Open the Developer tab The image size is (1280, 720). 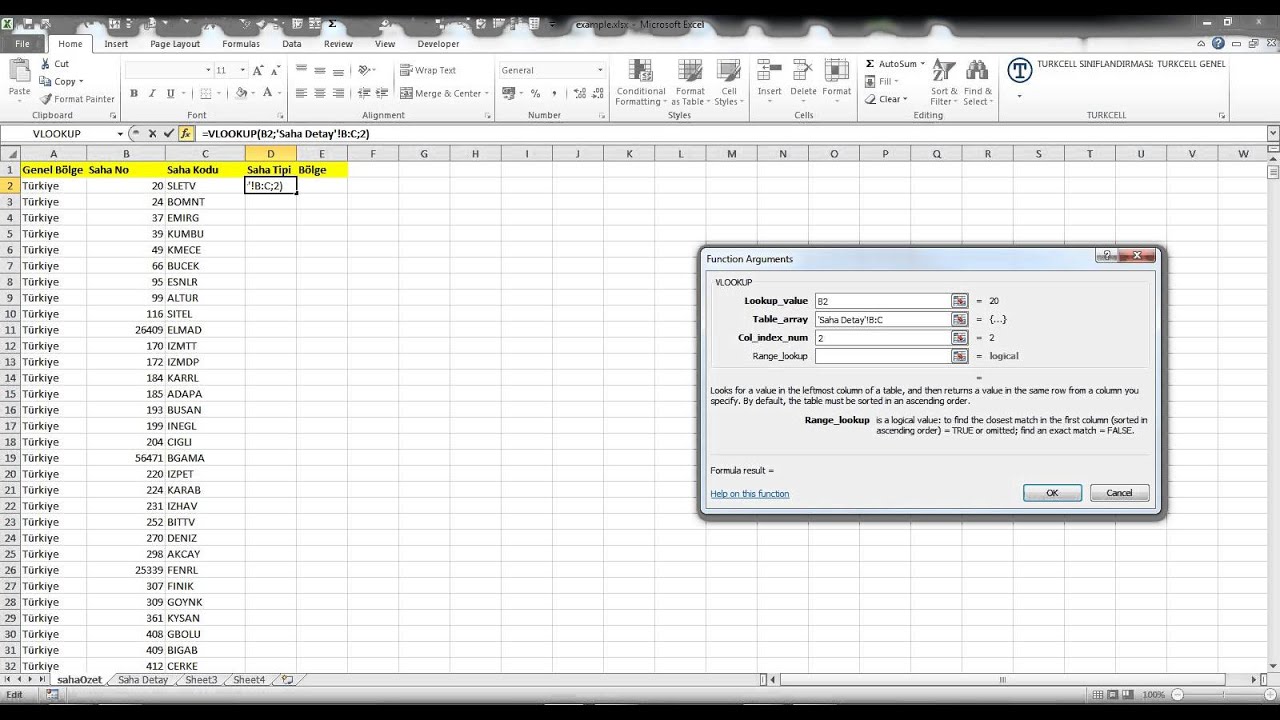438,44
